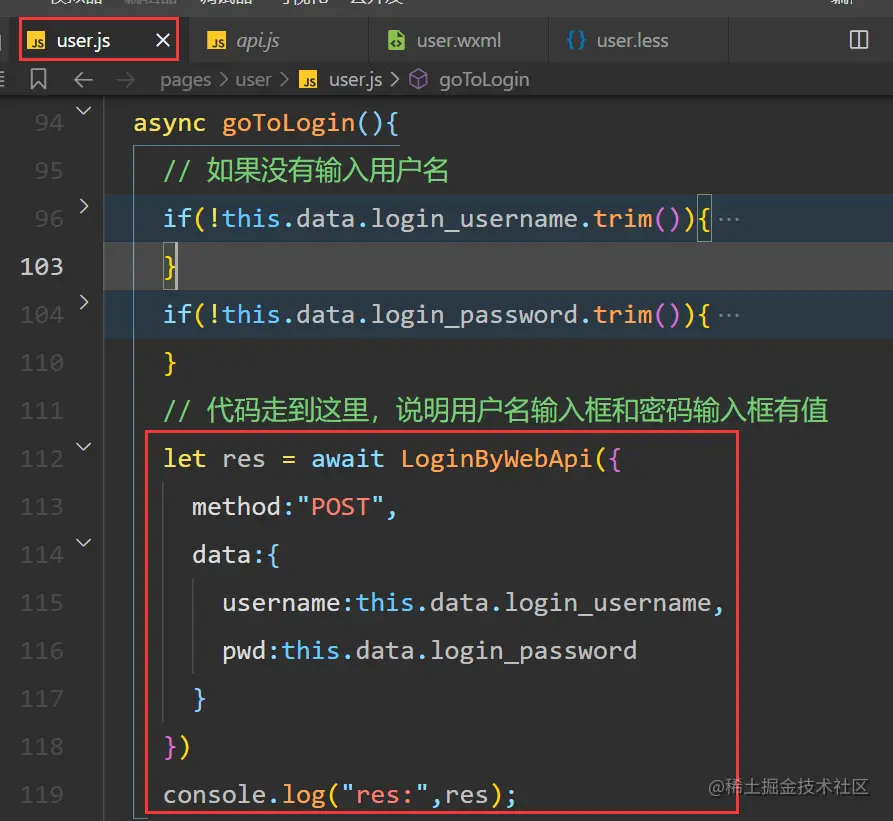The height and width of the screenshot is (821, 893).
Task: Click the login_password text on line 116
Action: (x=533, y=651)
